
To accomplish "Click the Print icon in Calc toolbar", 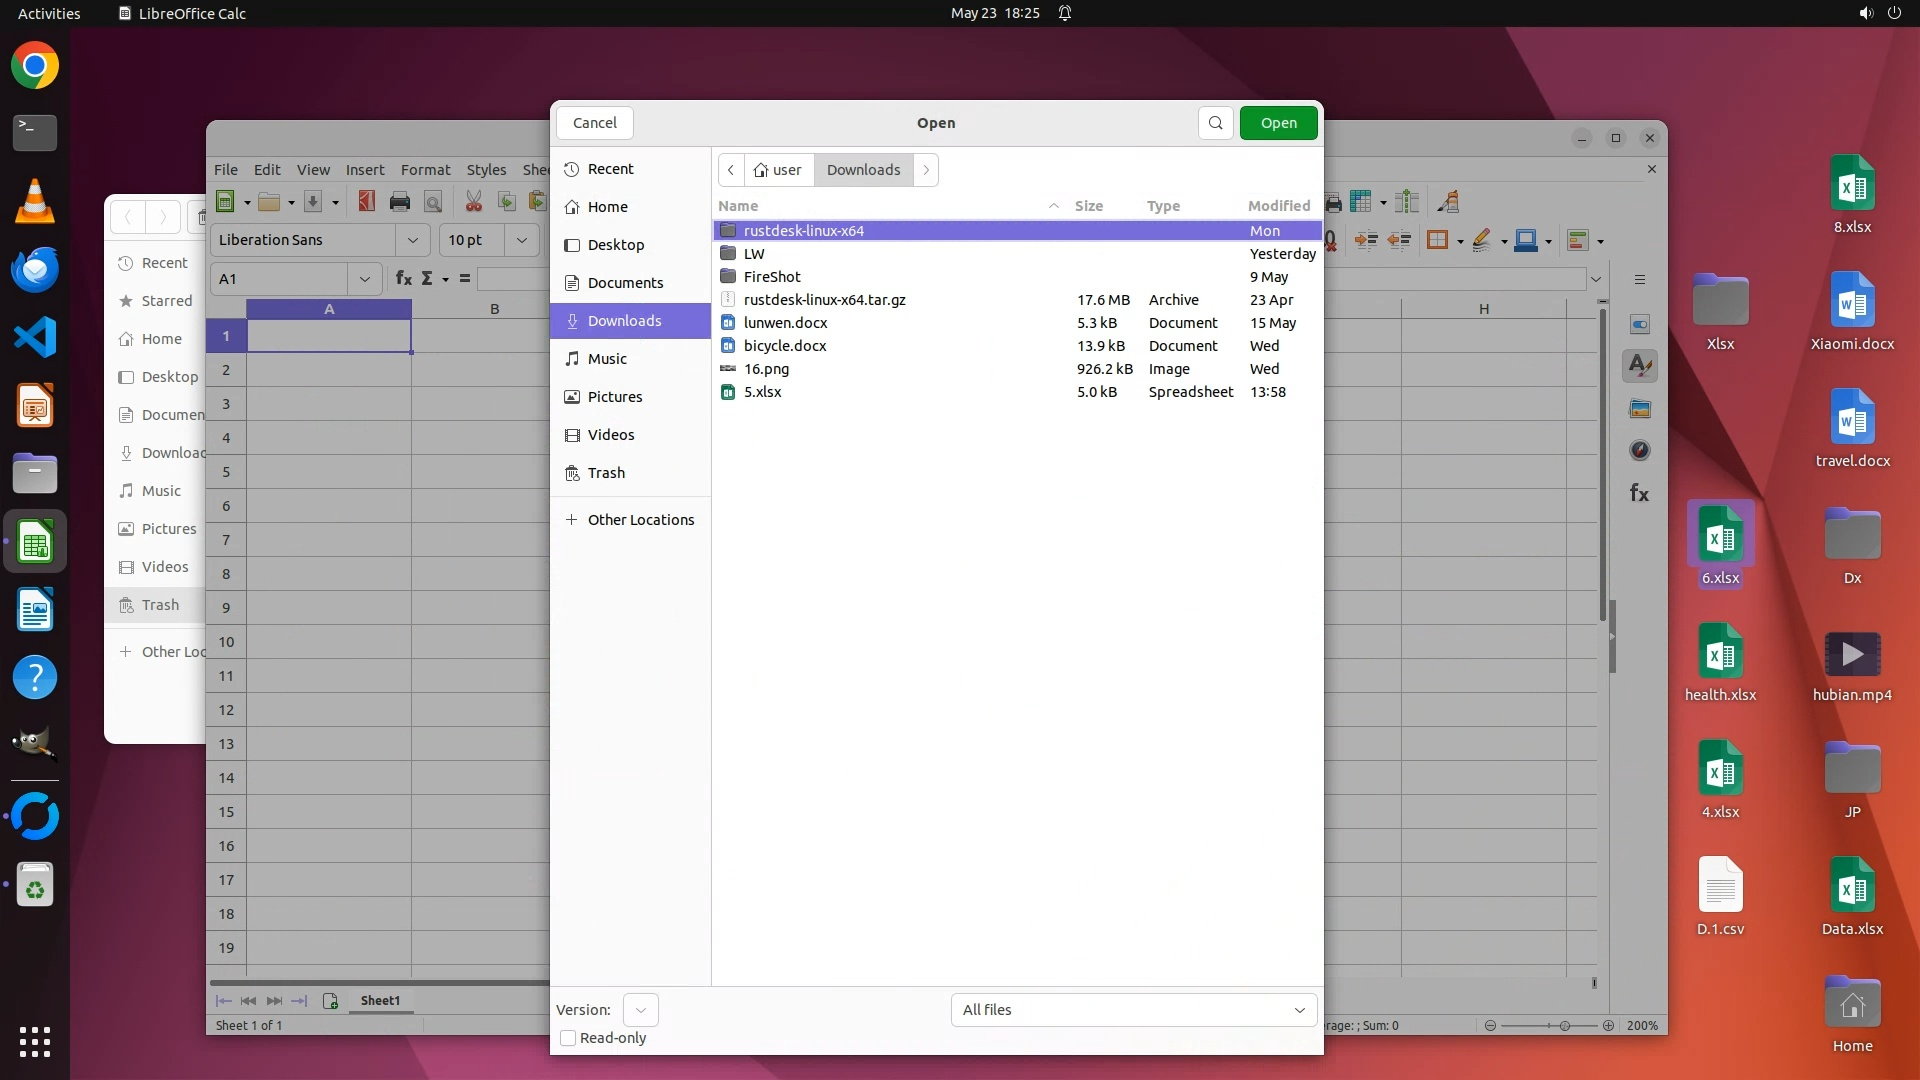I will click(x=400, y=202).
